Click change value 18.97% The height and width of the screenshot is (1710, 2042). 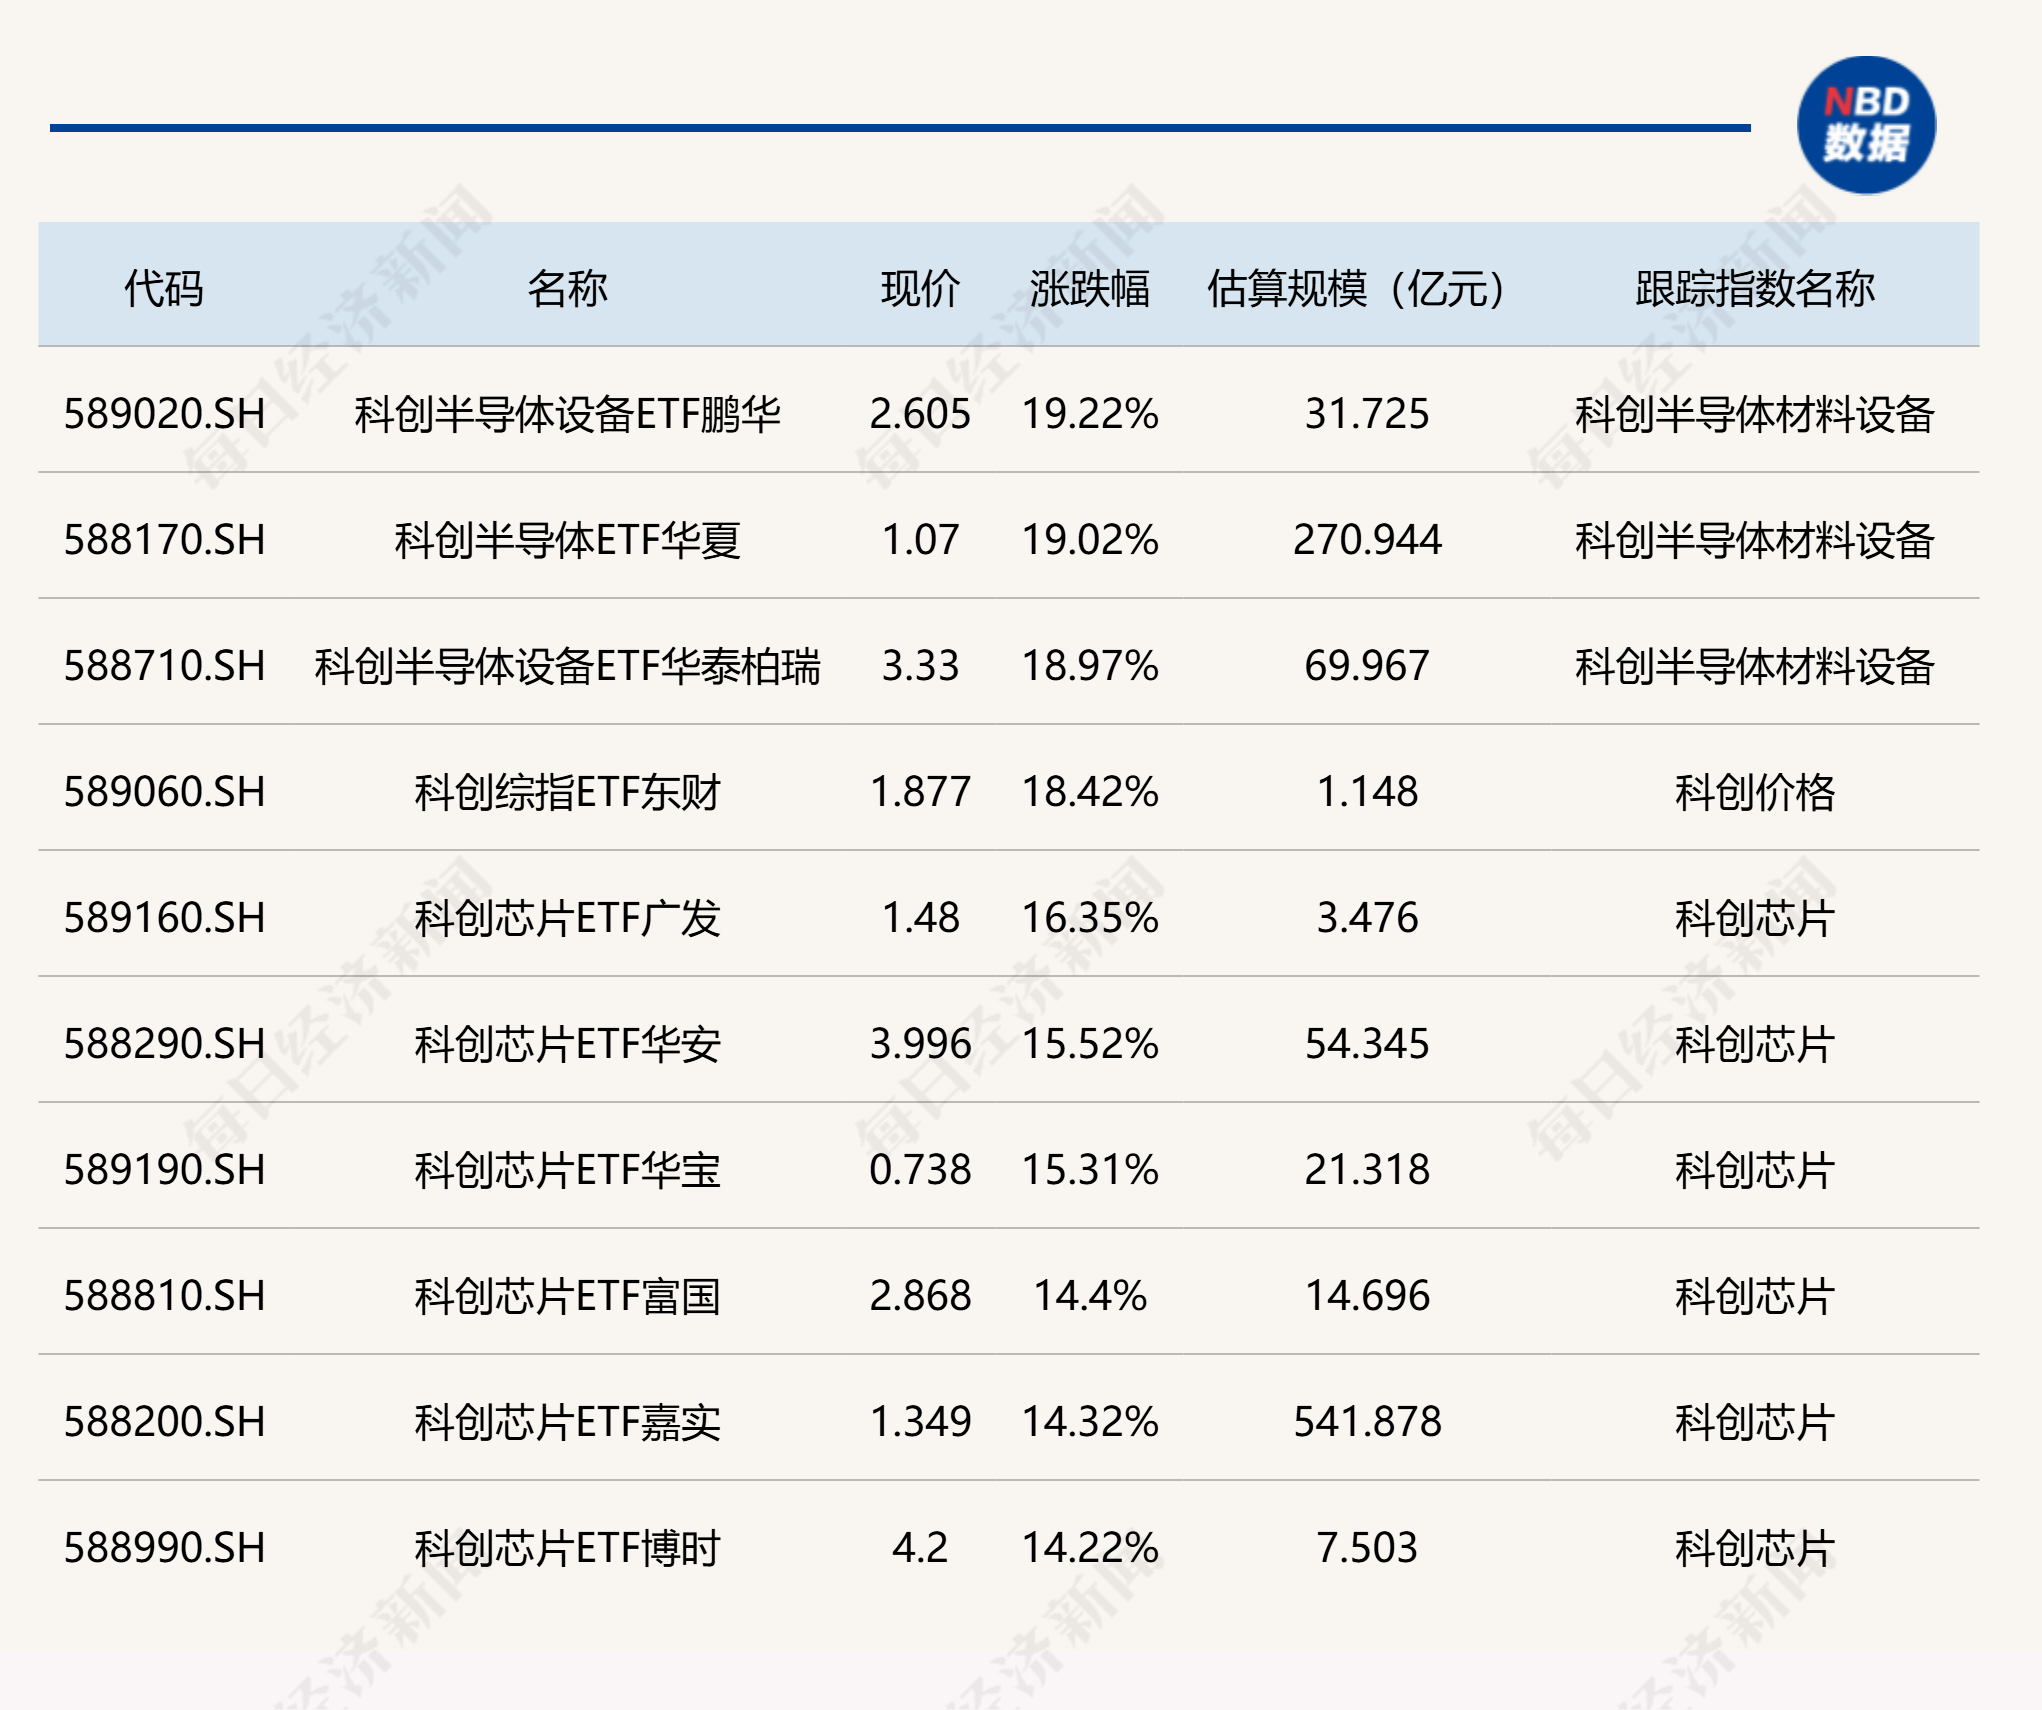[x=1090, y=666]
